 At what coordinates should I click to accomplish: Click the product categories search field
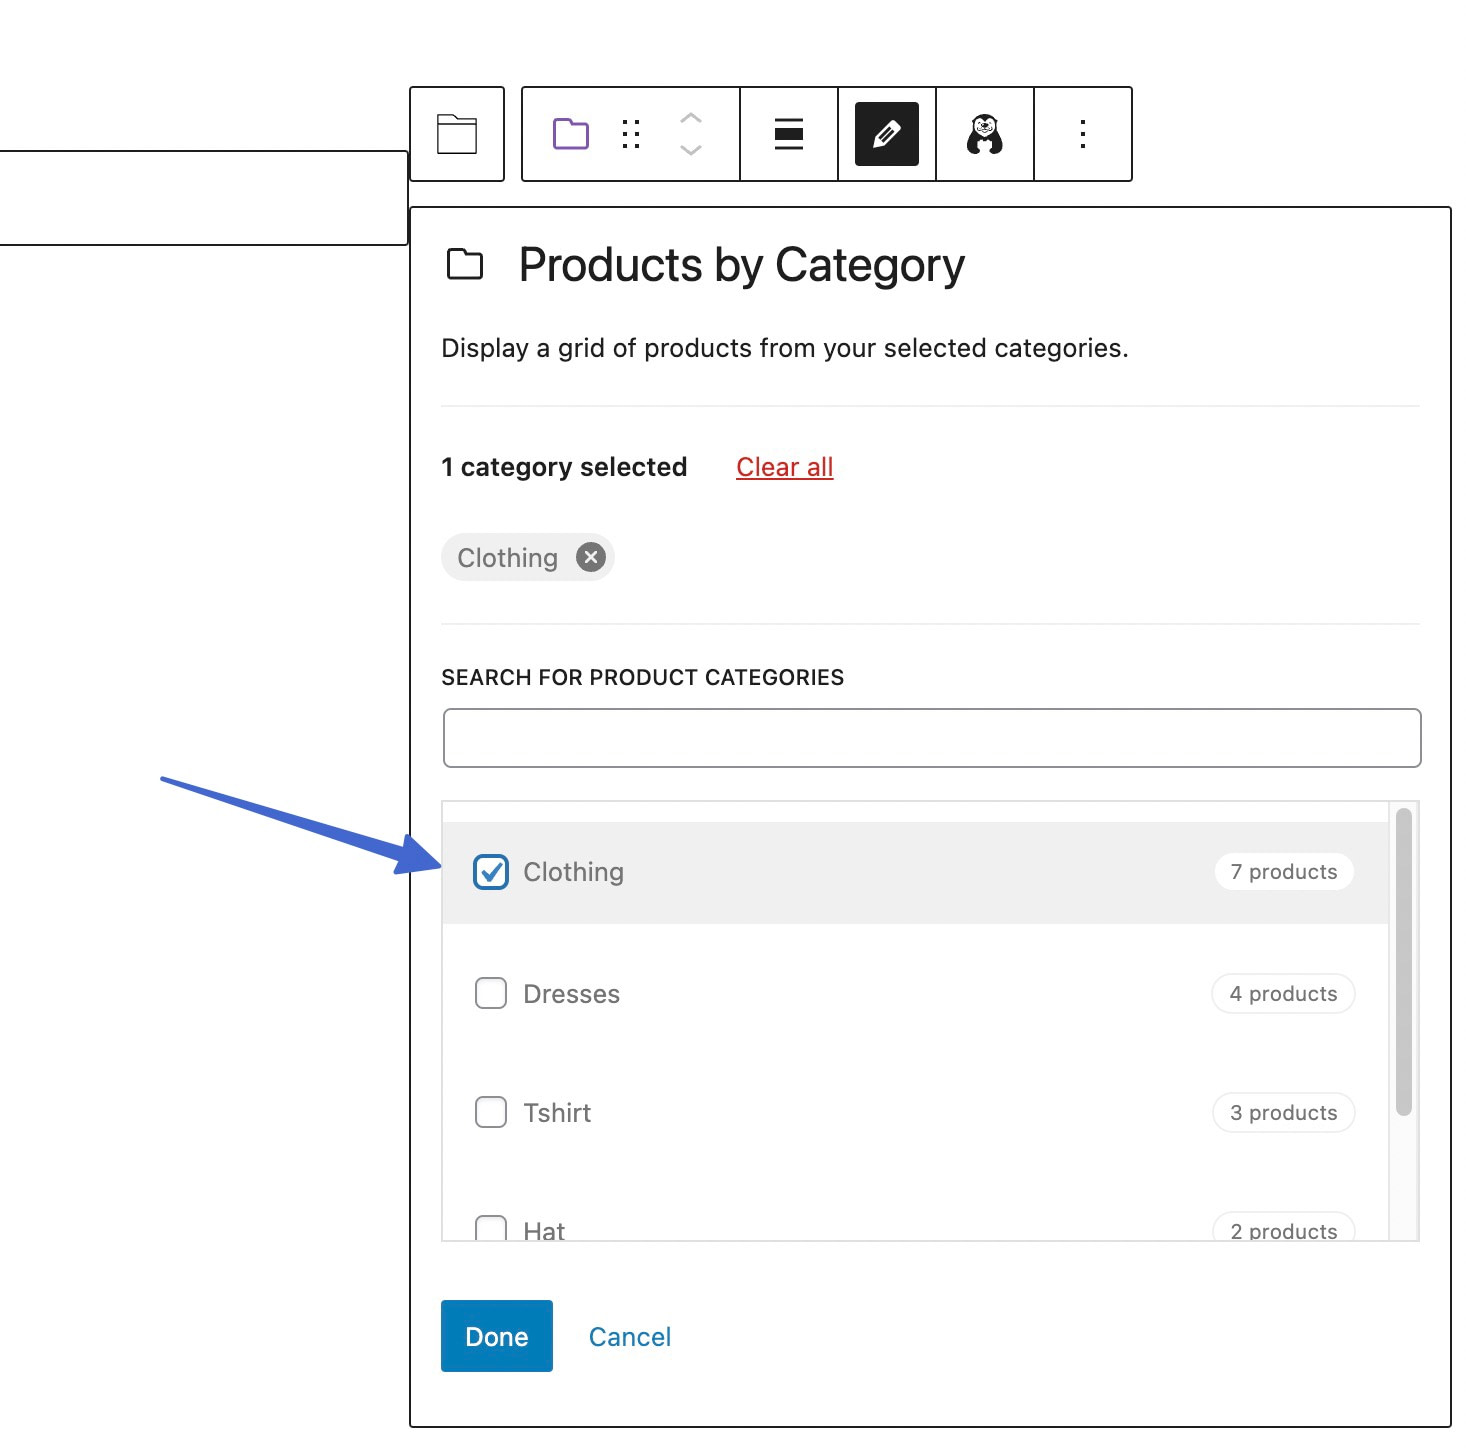930,737
